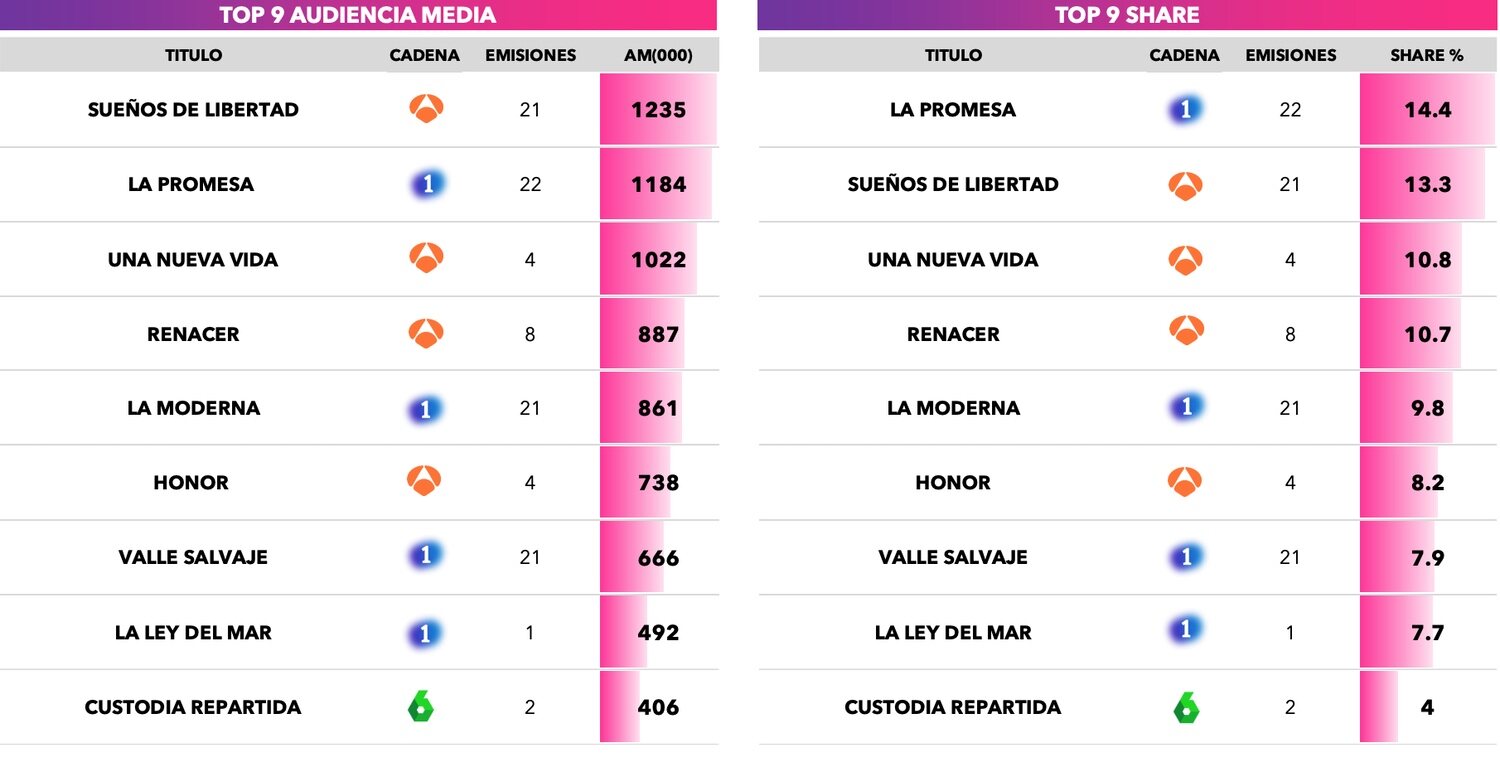
Task: Select laSexta logo in Custodia Repartida row, left table
Action: click(x=421, y=707)
